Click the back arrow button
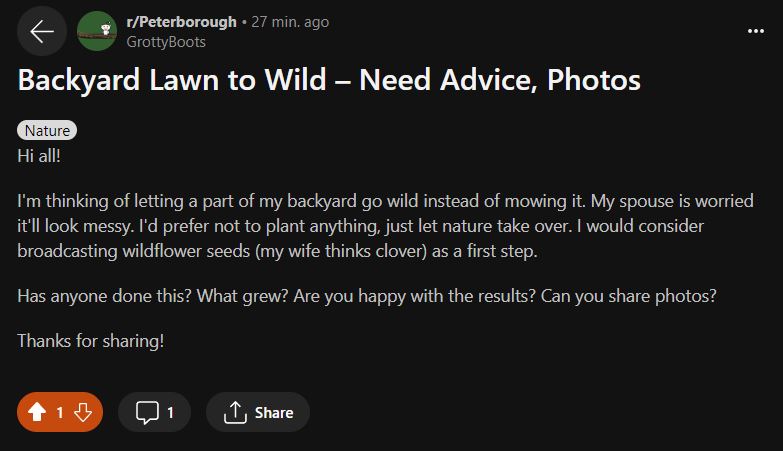This screenshot has height=451, width=783. point(42,32)
